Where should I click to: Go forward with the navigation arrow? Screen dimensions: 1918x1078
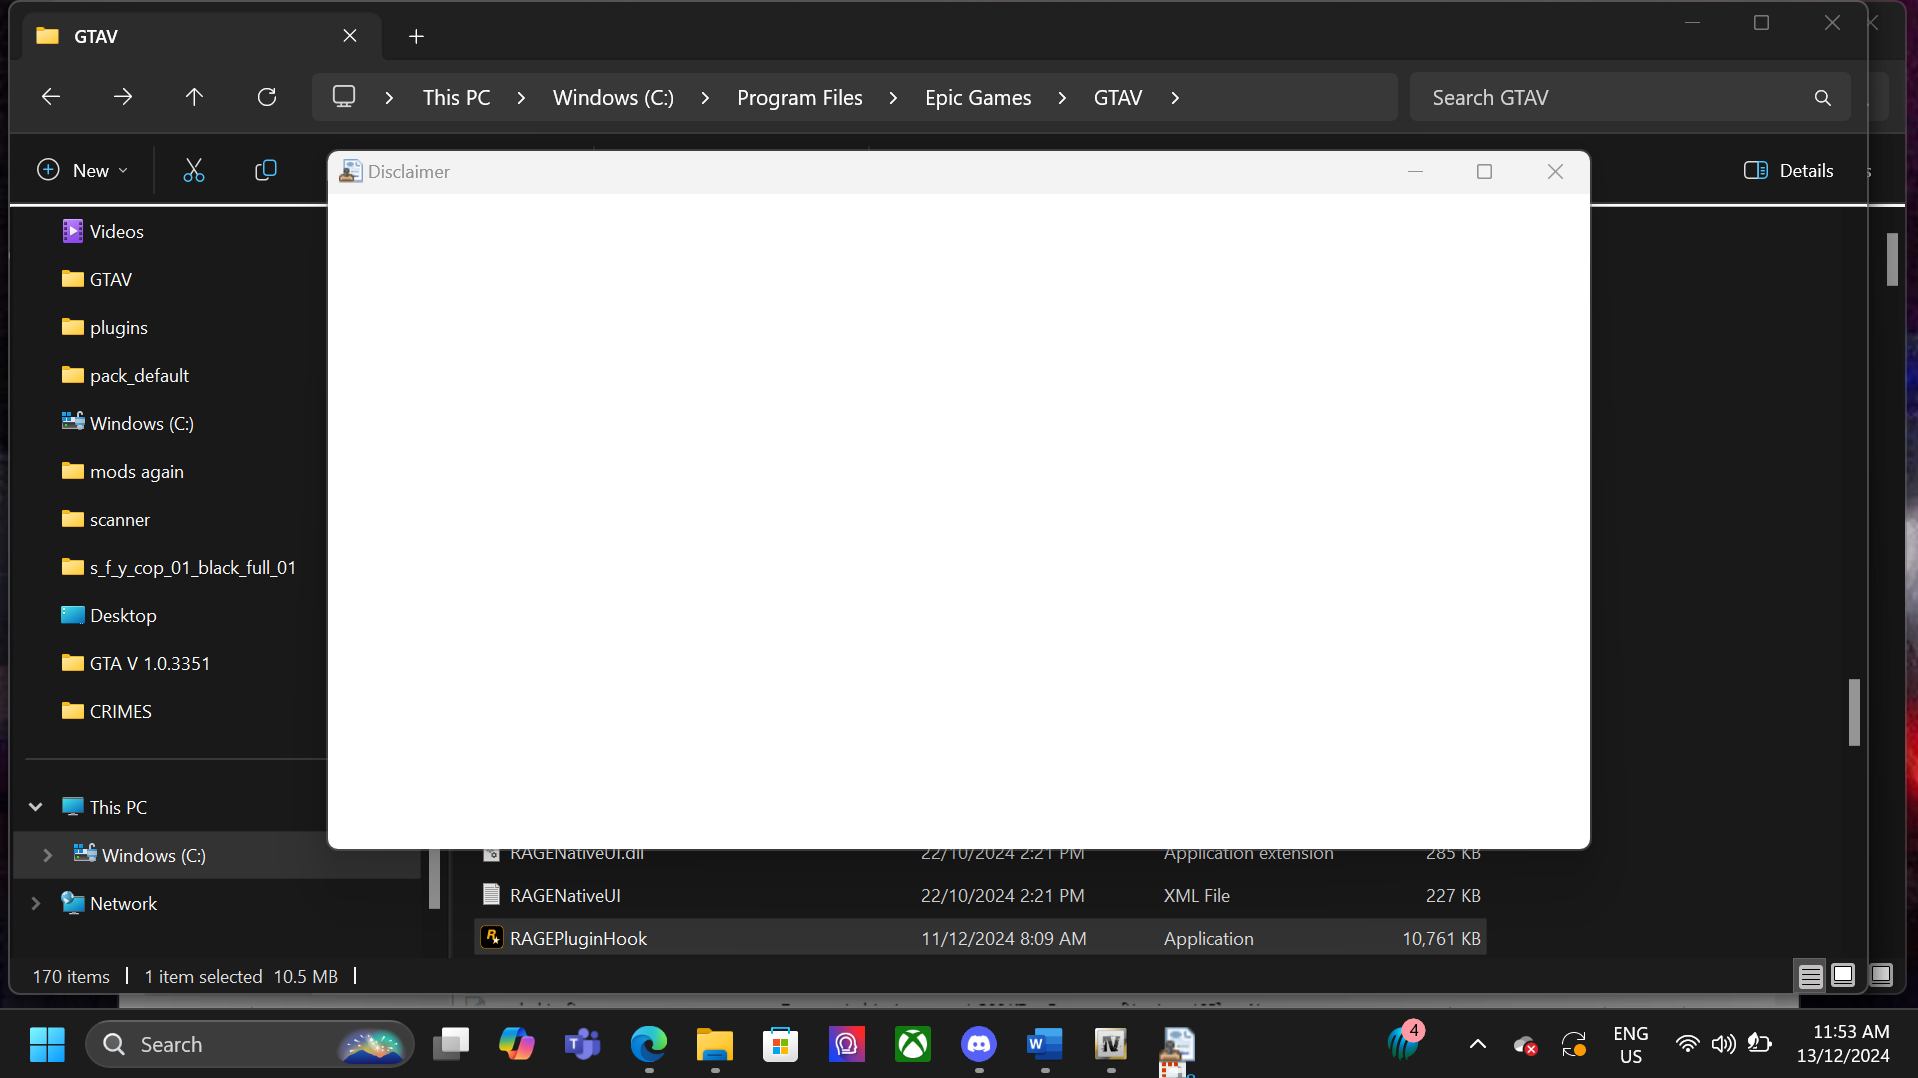pyautogui.click(x=123, y=97)
